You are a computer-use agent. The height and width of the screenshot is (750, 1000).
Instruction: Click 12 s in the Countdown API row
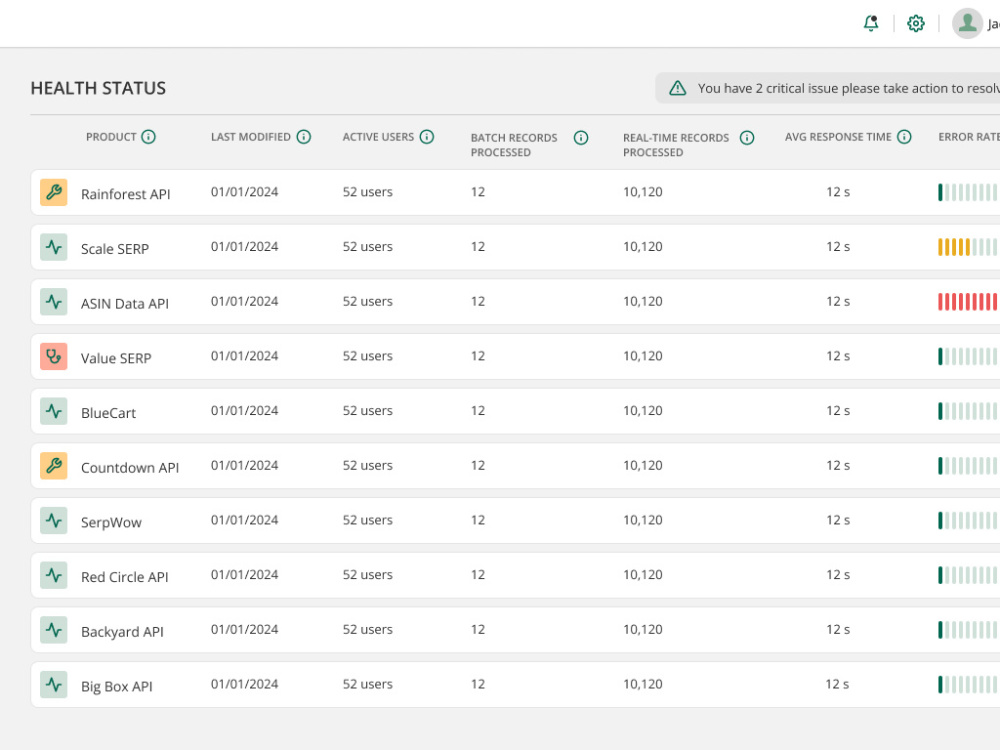838,466
